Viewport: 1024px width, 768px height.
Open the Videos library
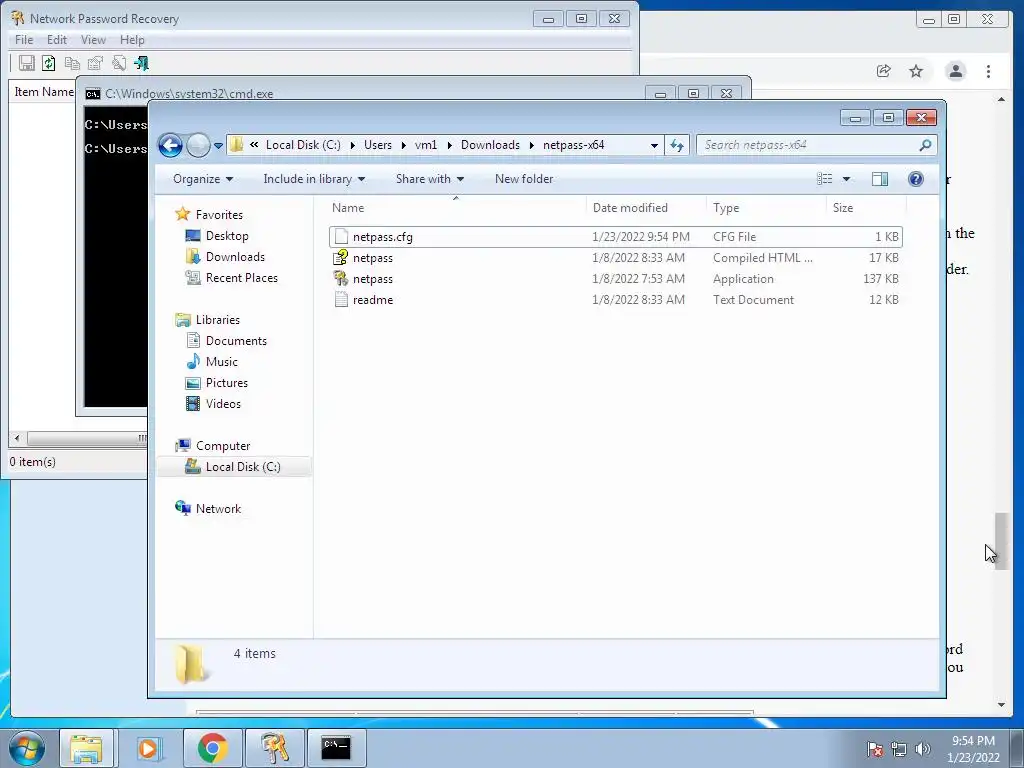coord(223,404)
